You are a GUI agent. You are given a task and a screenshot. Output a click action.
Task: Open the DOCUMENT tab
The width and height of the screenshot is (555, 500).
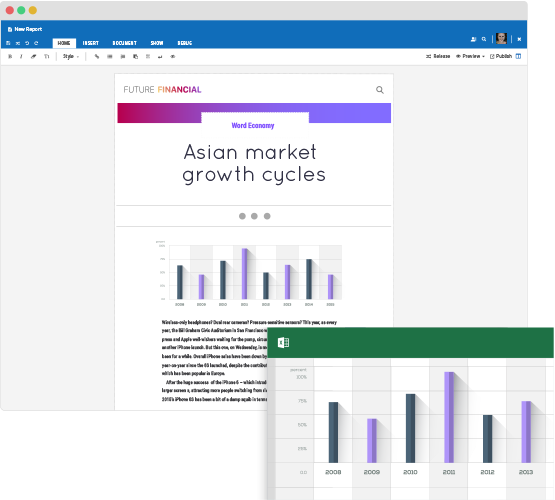point(125,43)
